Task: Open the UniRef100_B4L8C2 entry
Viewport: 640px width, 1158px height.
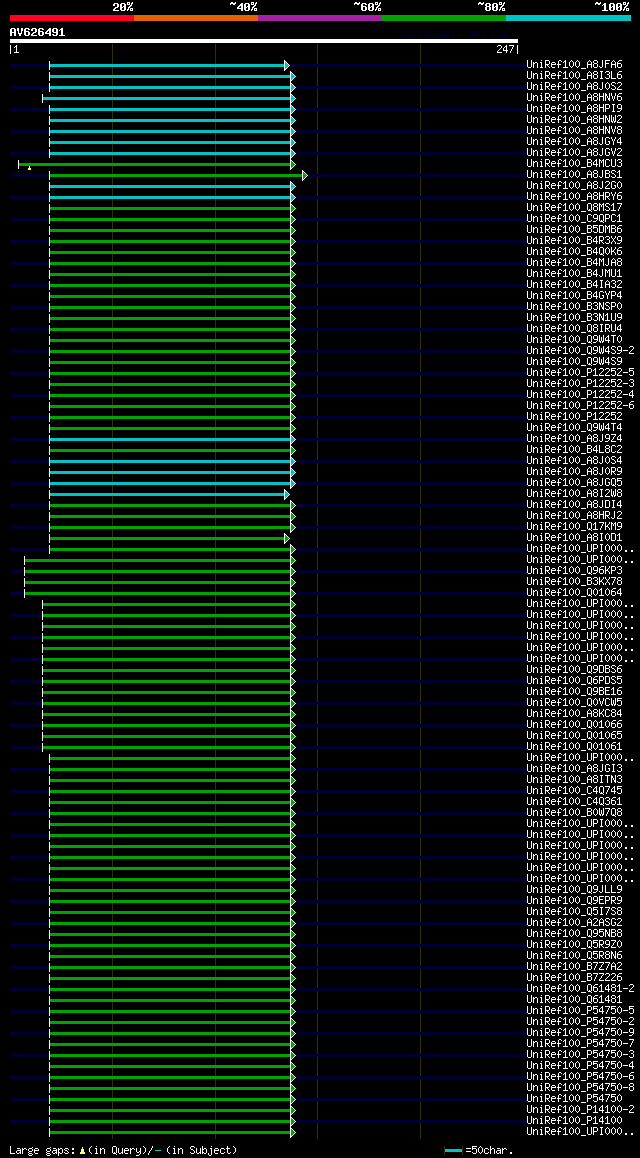Action: [574, 449]
